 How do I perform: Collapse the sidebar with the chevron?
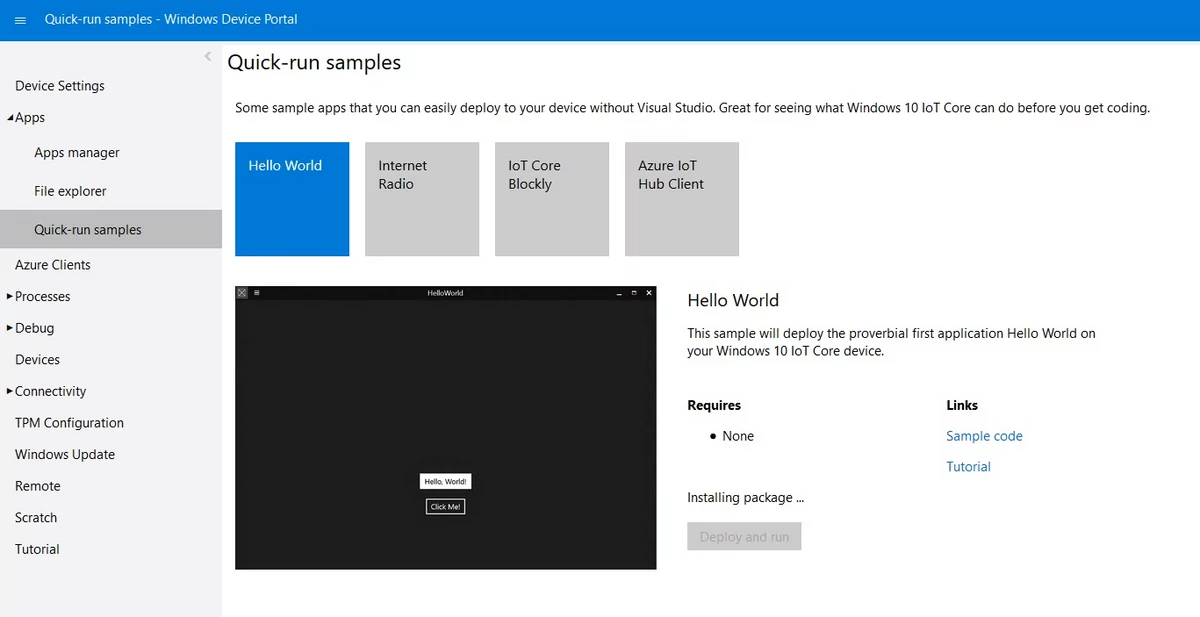pyautogui.click(x=208, y=56)
